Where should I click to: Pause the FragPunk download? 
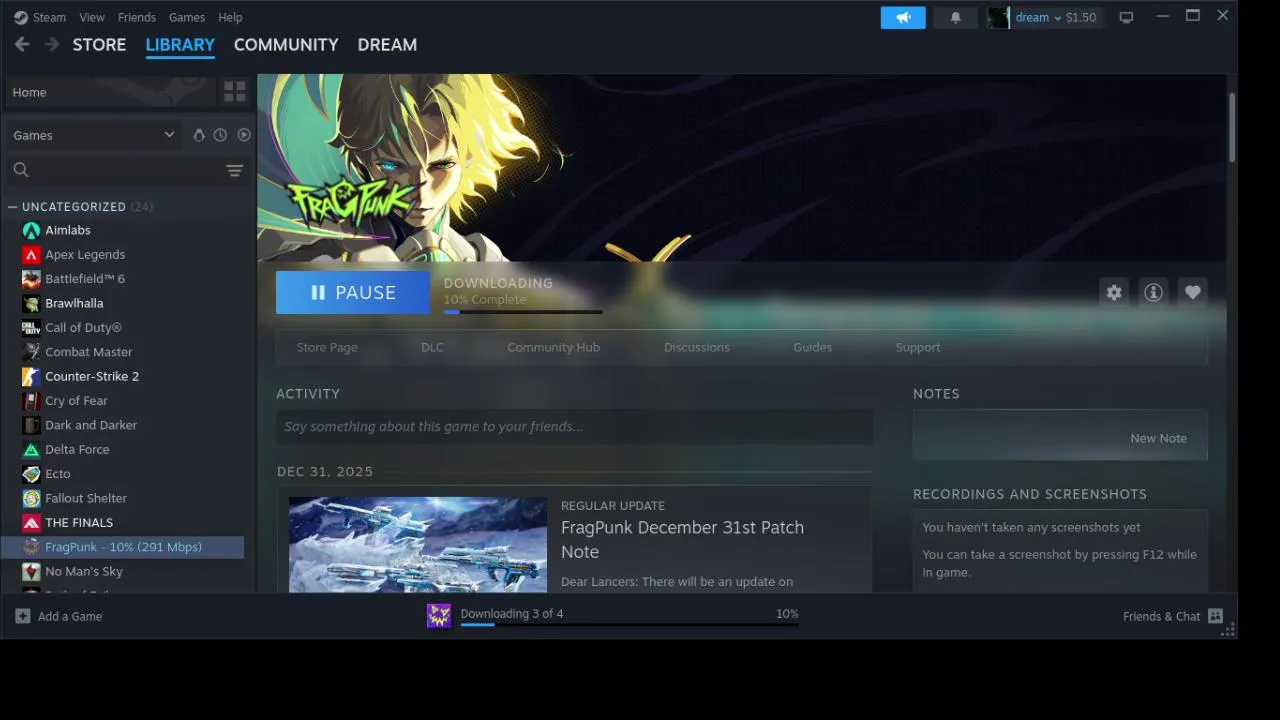pos(353,292)
